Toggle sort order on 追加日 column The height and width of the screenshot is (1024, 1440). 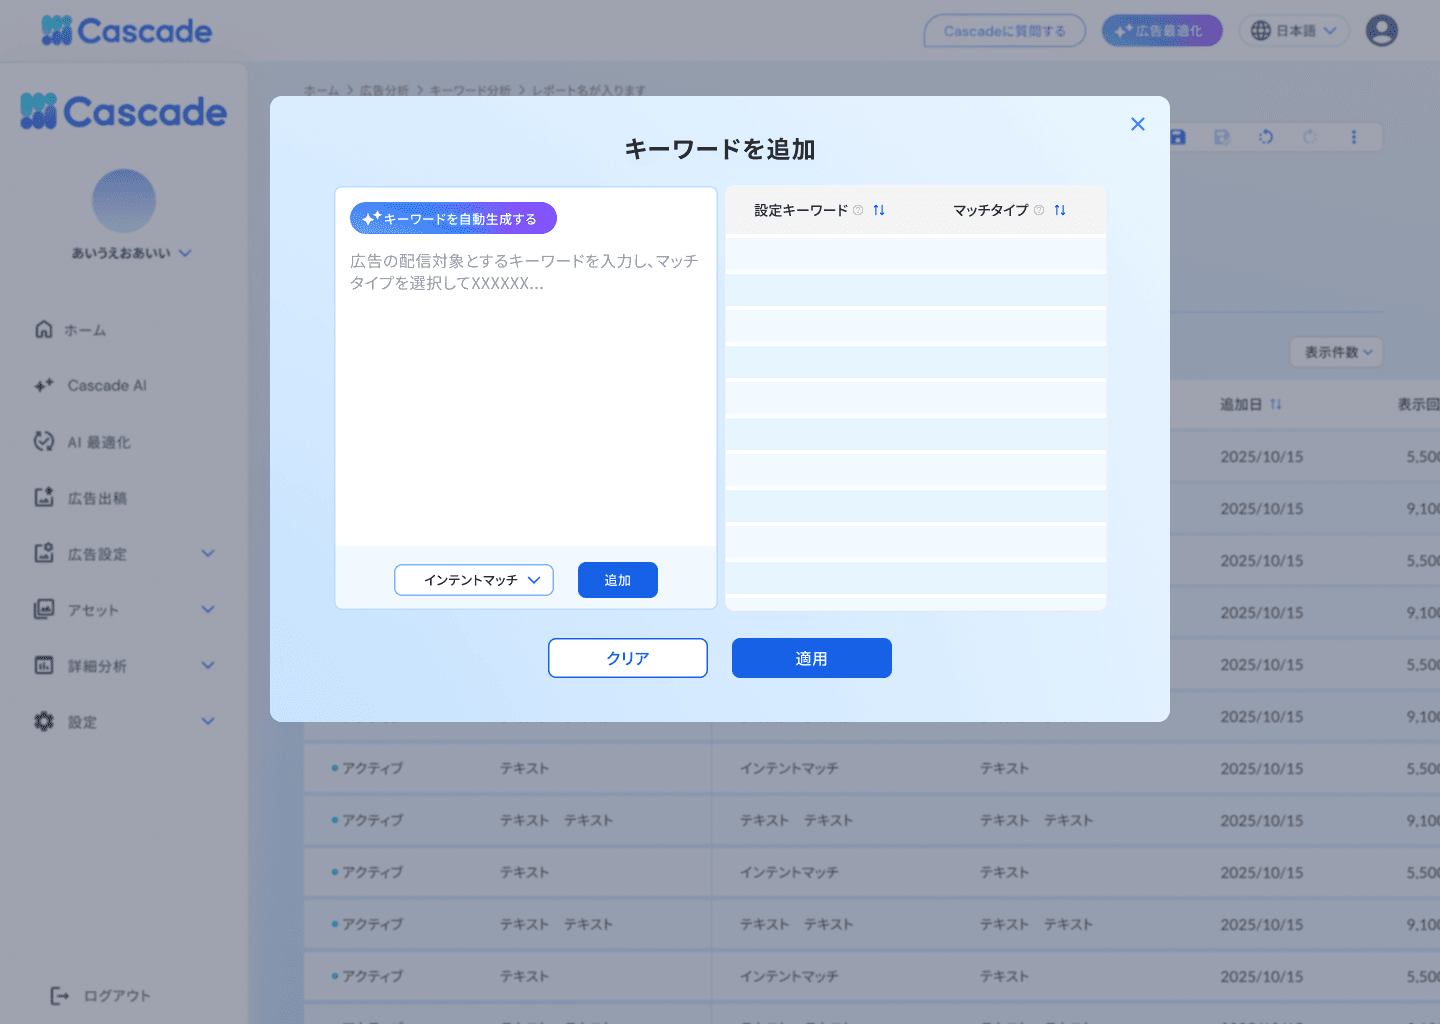[1277, 404]
